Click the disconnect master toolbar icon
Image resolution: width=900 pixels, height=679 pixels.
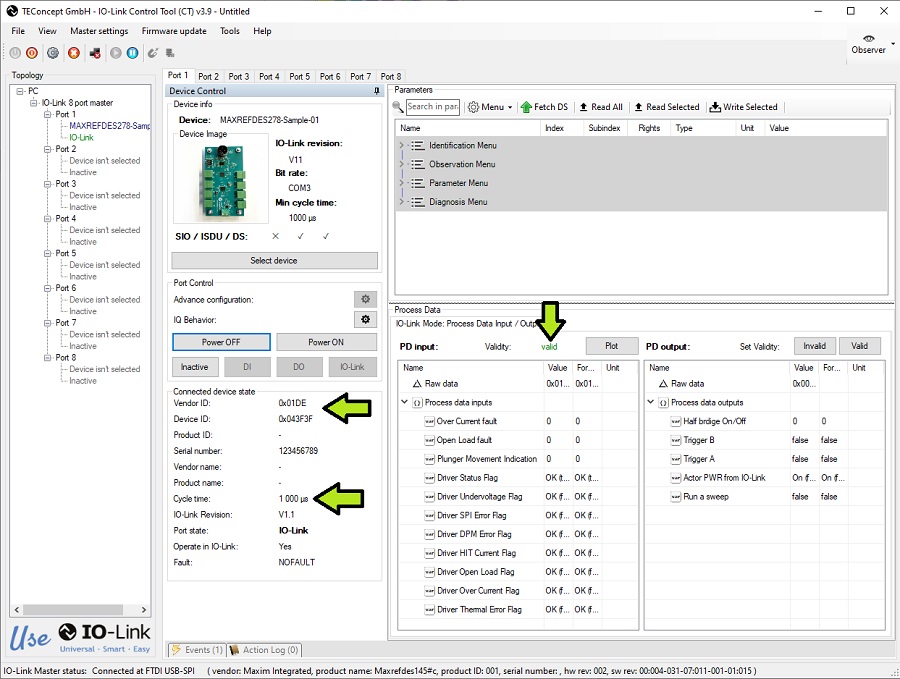coord(95,53)
